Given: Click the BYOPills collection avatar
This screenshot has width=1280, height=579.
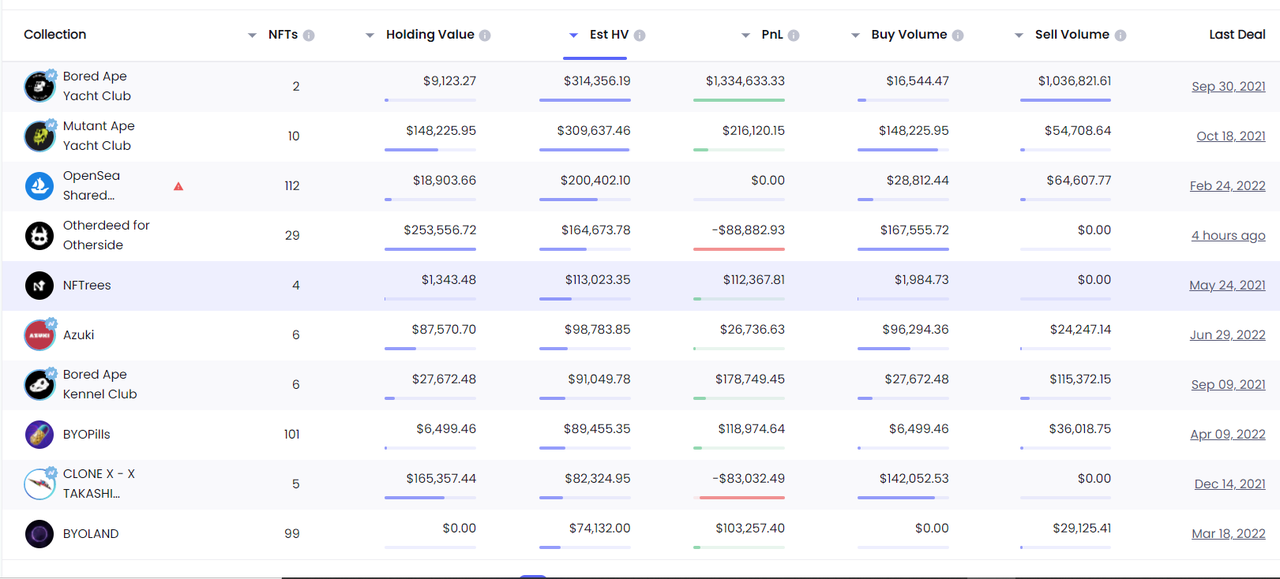Looking at the screenshot, I should 40,435.
